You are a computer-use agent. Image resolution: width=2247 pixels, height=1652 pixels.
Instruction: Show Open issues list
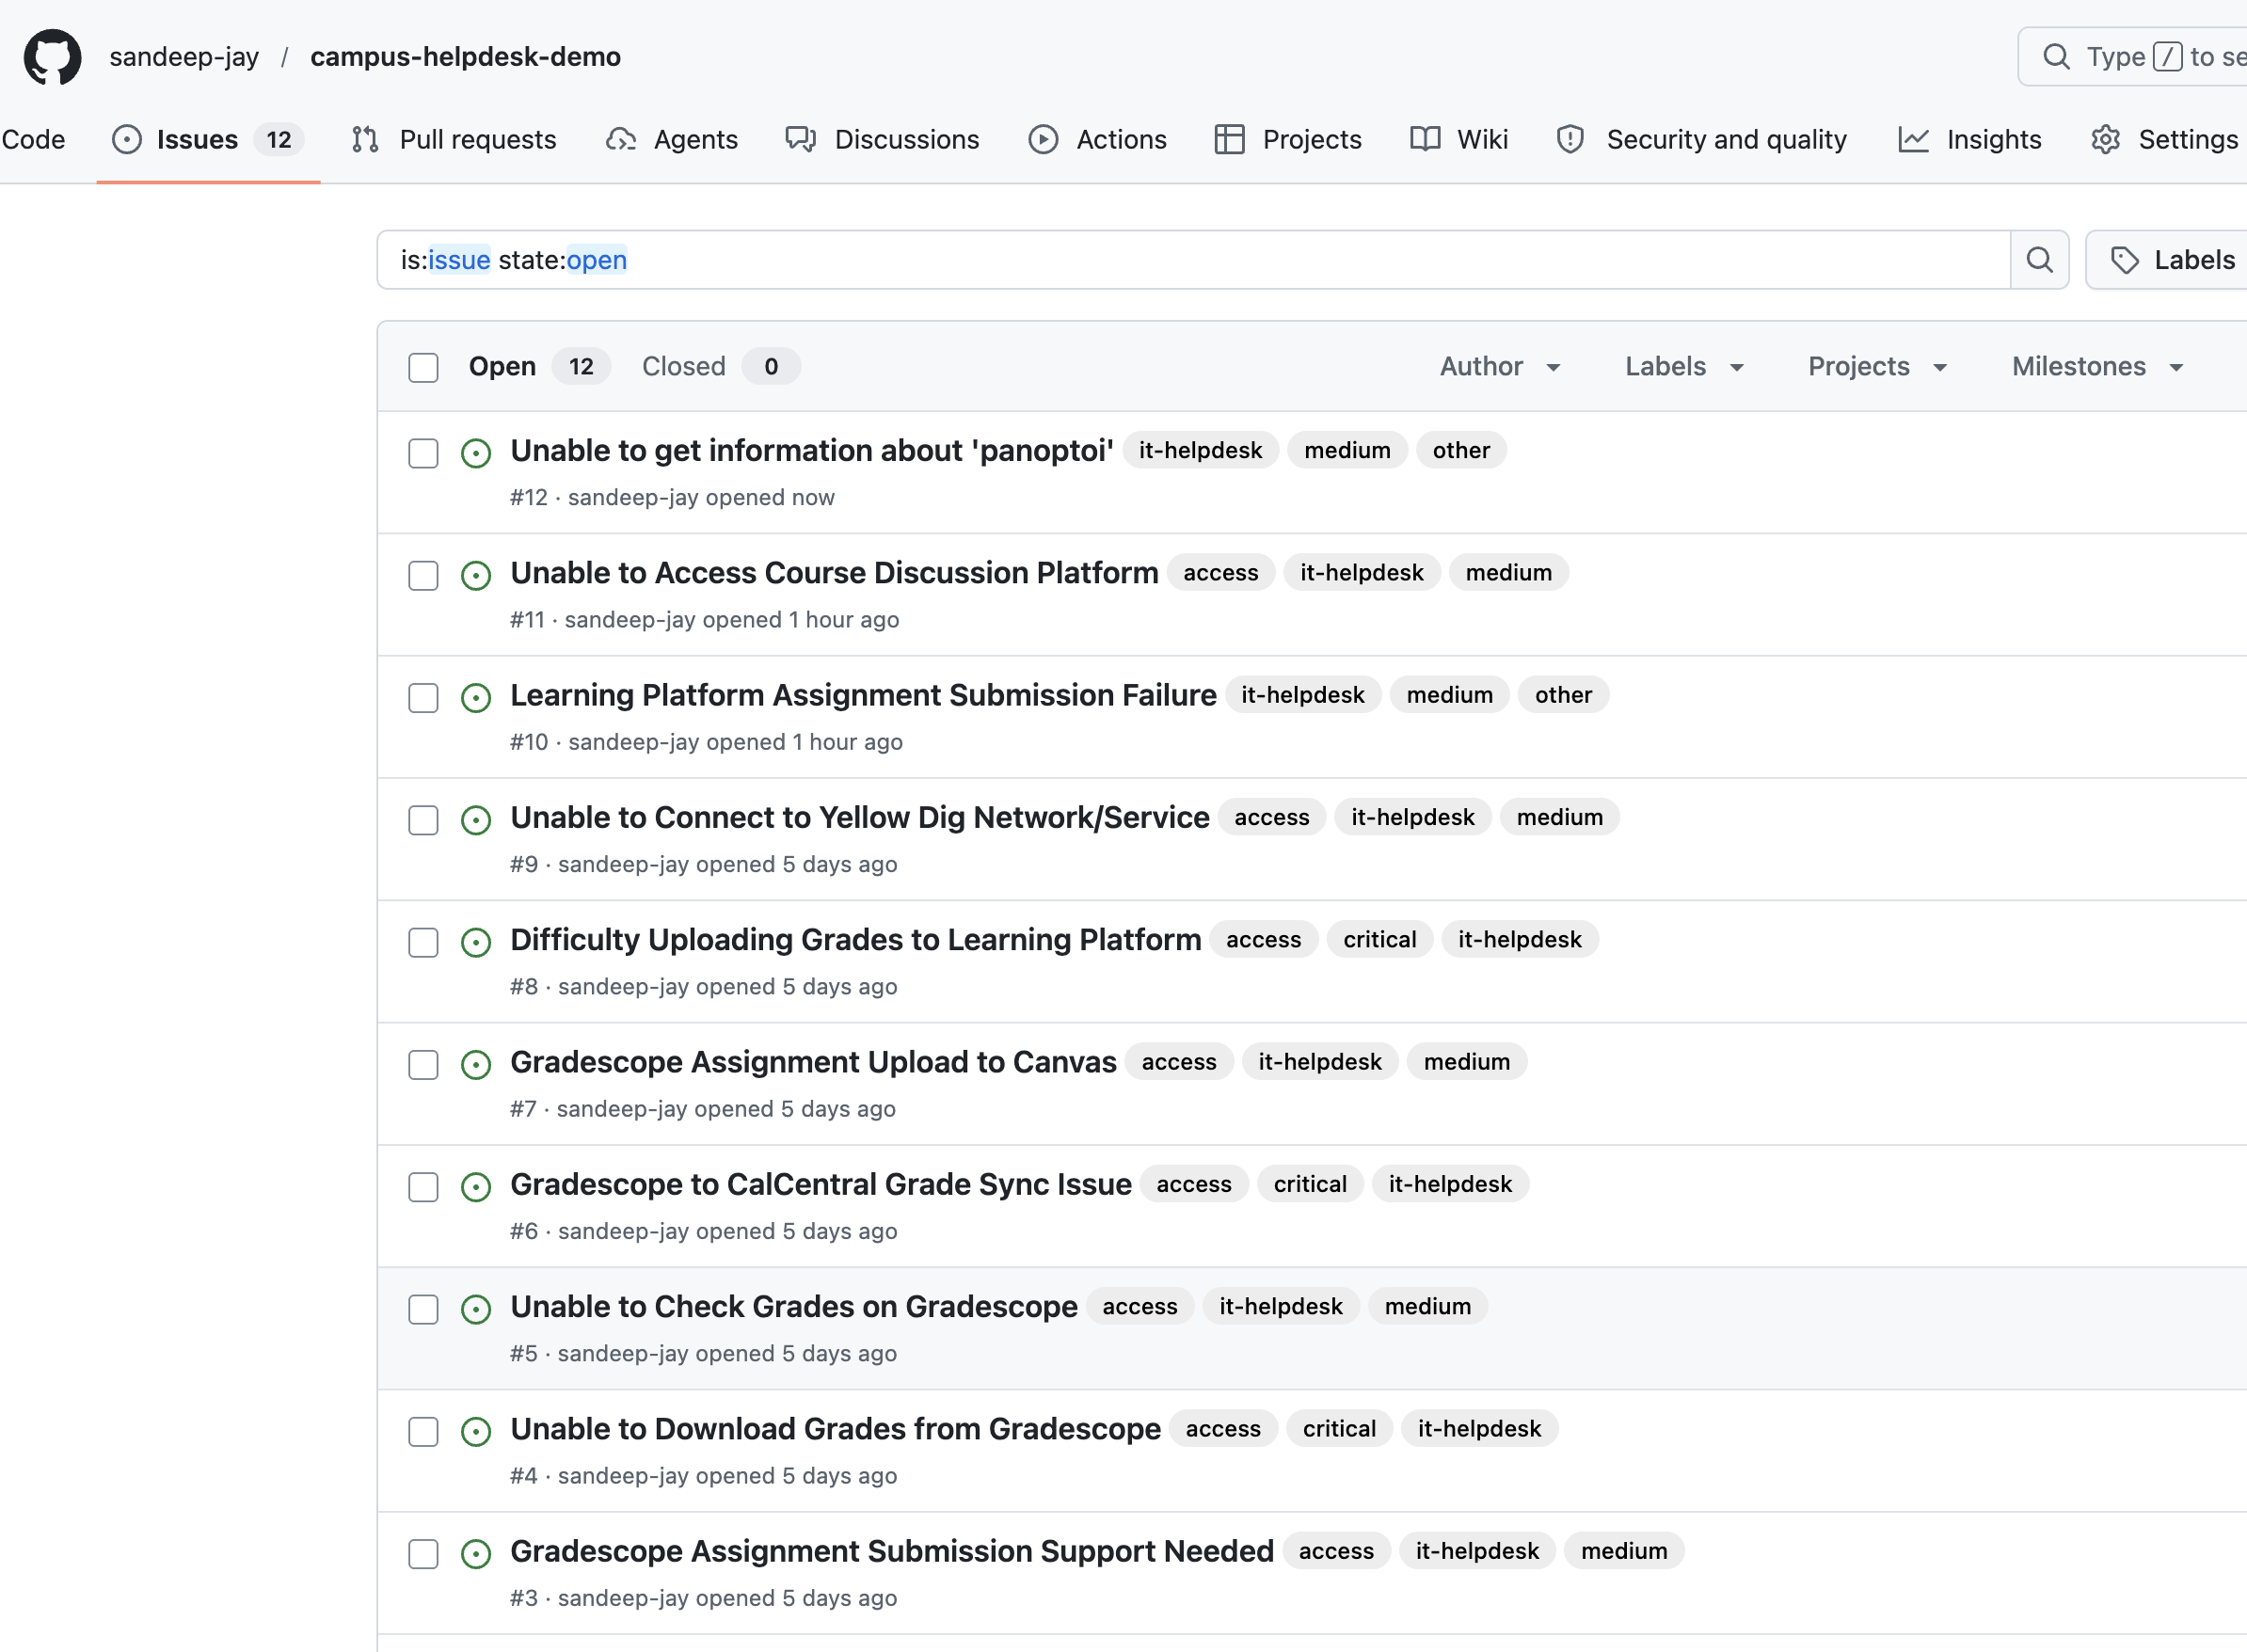pos(539,366)
